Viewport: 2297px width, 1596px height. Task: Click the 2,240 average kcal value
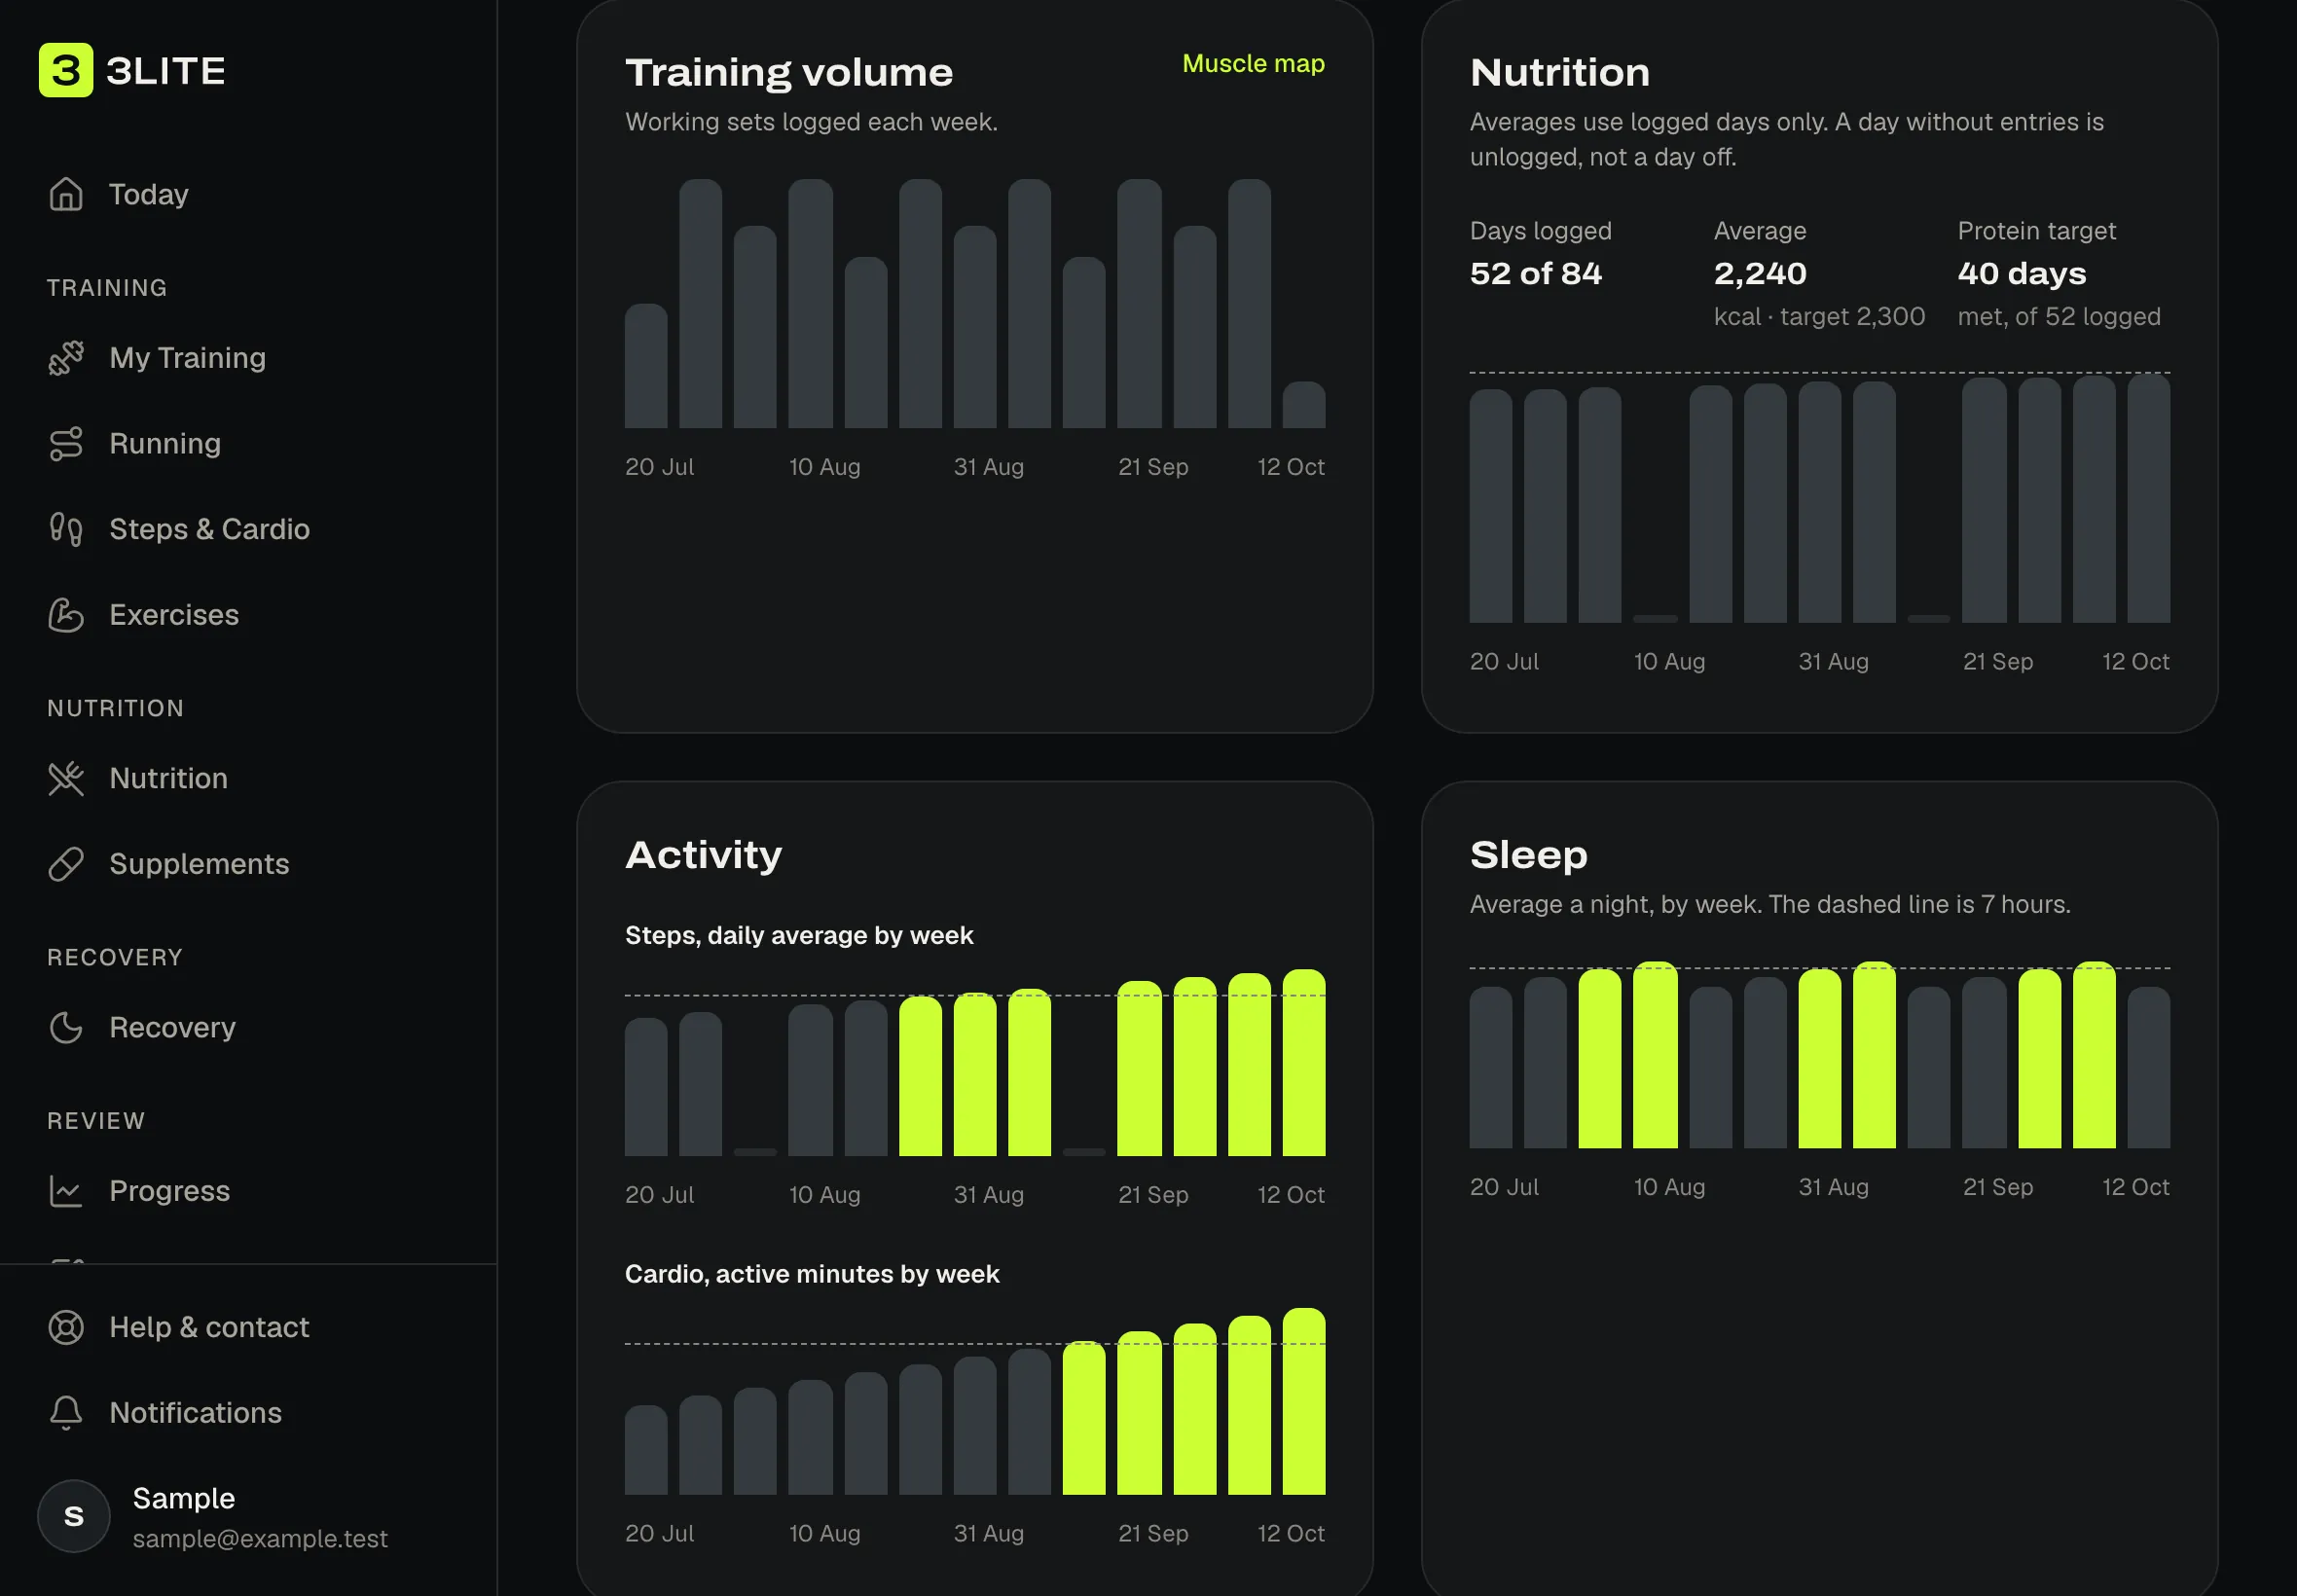coord(1760,274)
